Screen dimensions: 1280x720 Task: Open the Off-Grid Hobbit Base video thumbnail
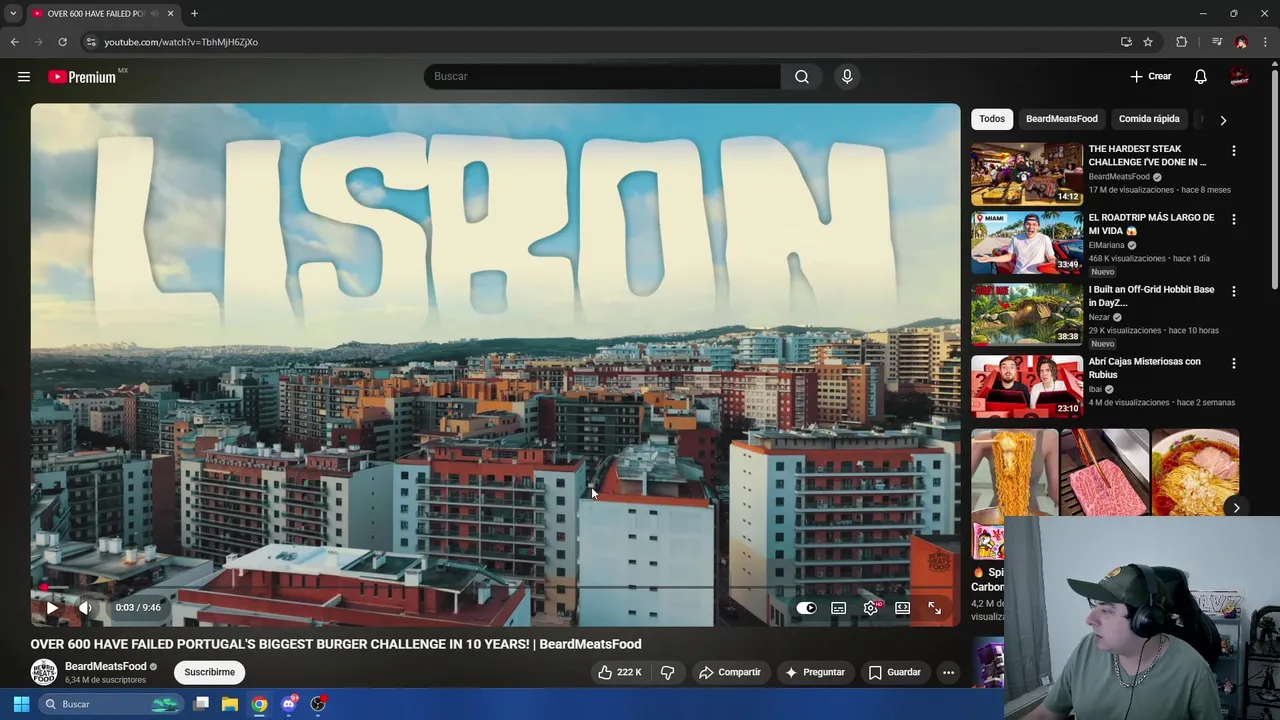(x=1027, y=313)
